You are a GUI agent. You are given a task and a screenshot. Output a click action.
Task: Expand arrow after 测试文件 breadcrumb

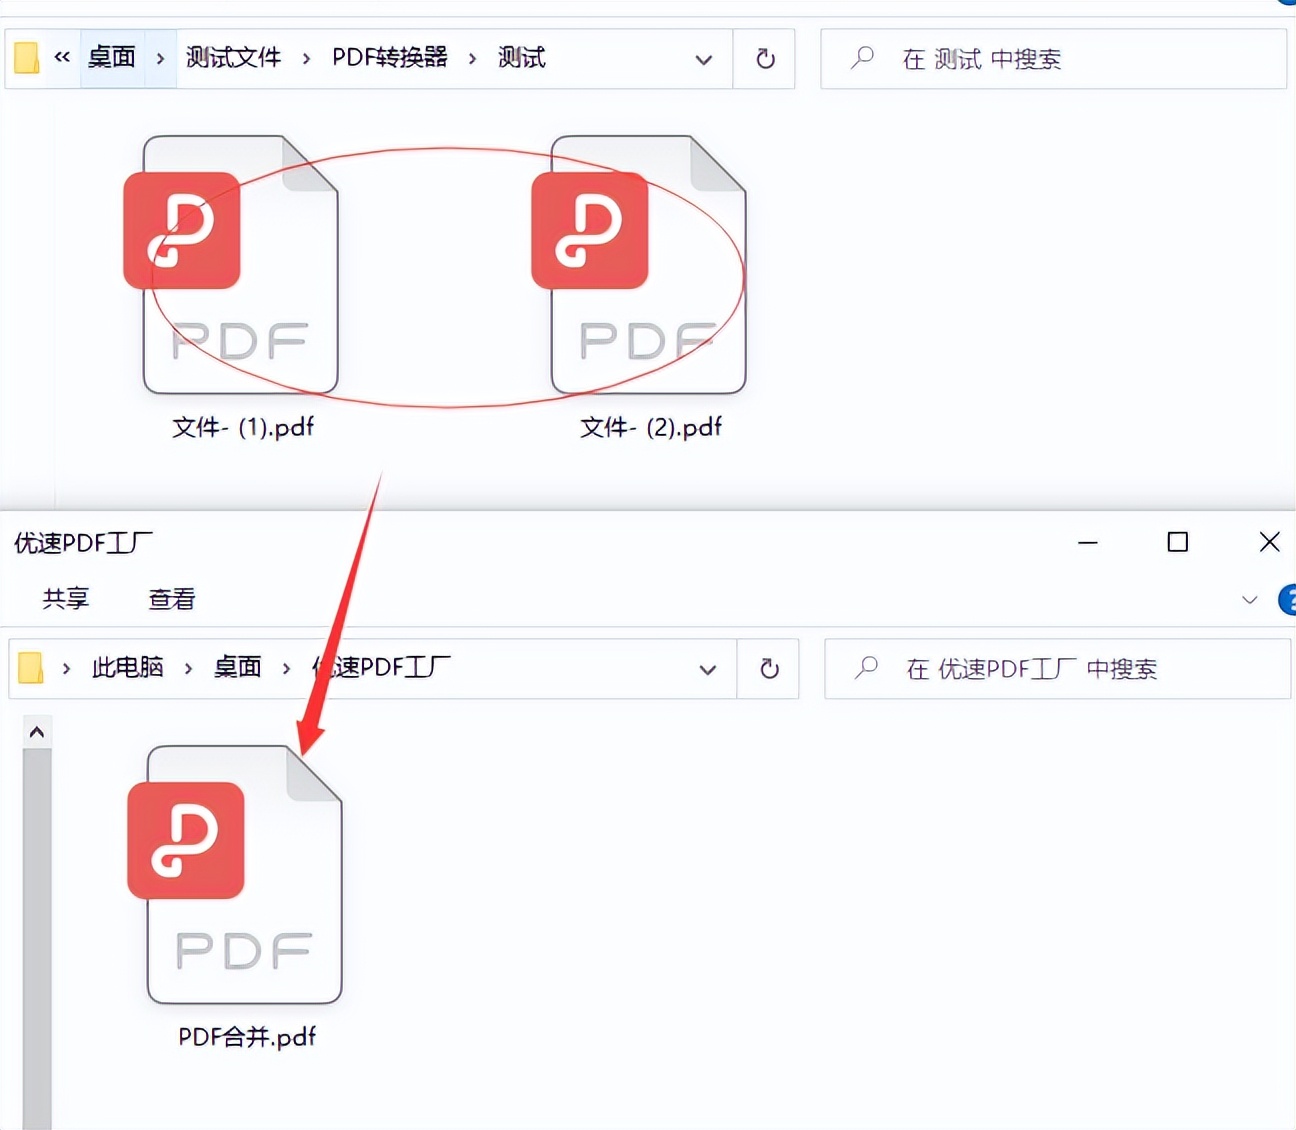point(306,58)
